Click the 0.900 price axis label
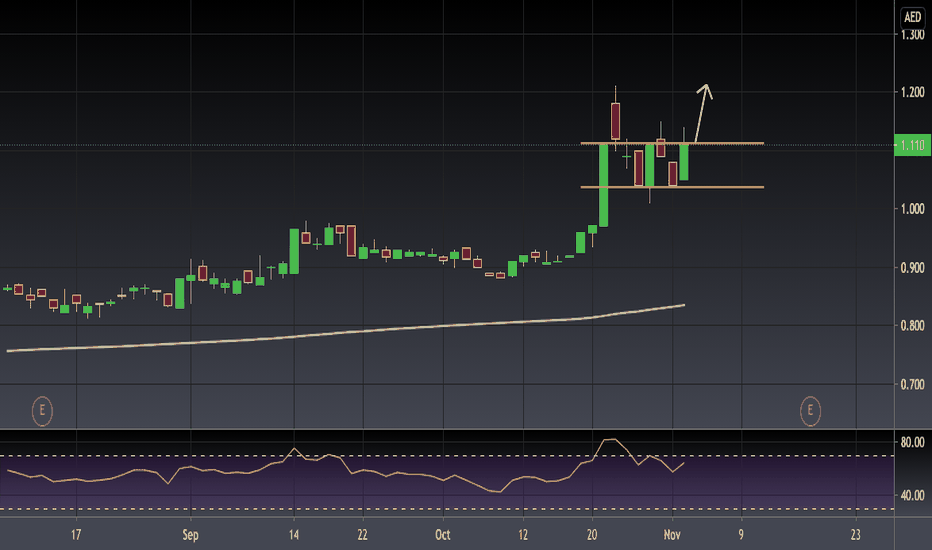The height and width of the screenshot is (550, 932). pos(912,268)
